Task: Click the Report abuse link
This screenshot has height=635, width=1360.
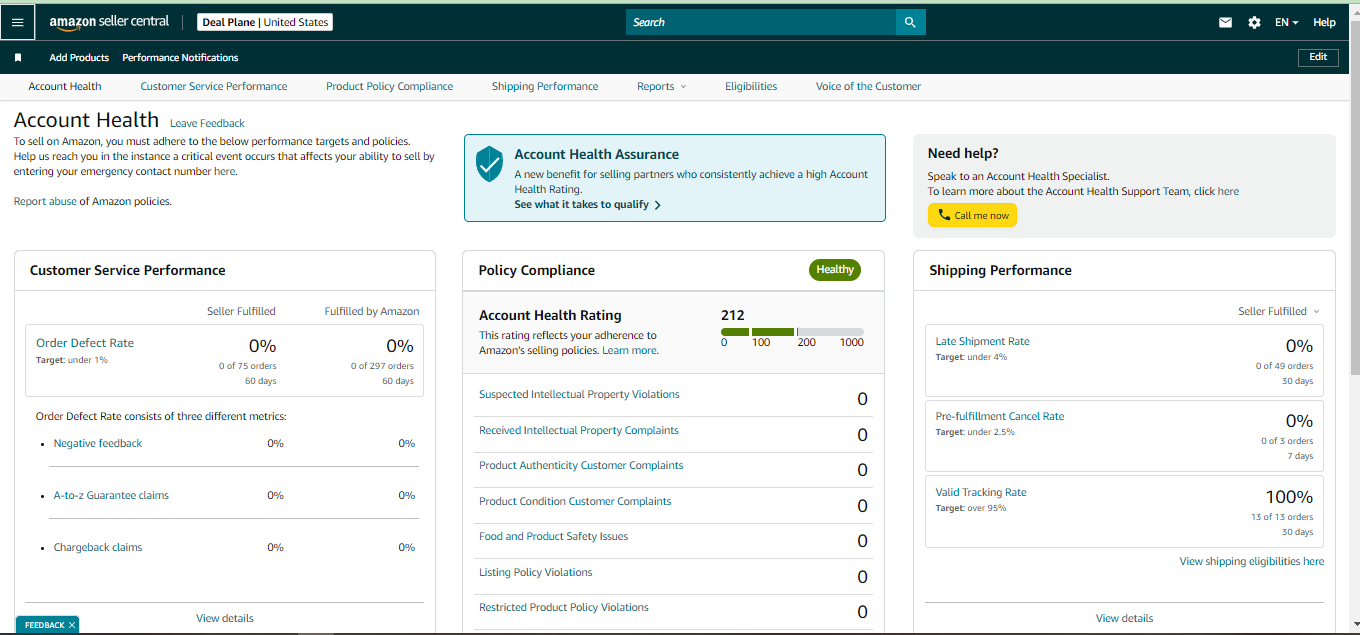Action: [45, 202]
